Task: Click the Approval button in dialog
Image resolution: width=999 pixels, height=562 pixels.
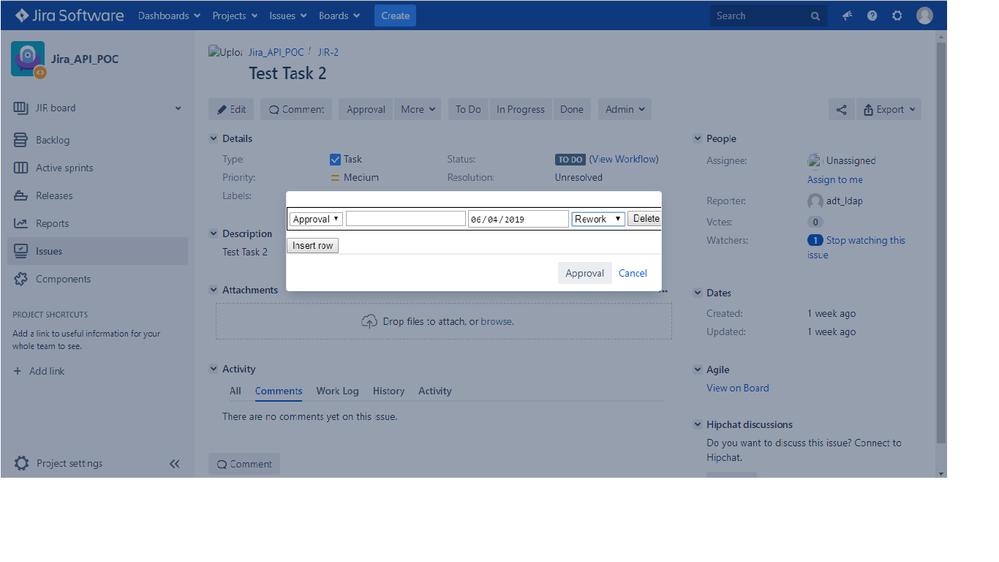Action: (584, 273)
